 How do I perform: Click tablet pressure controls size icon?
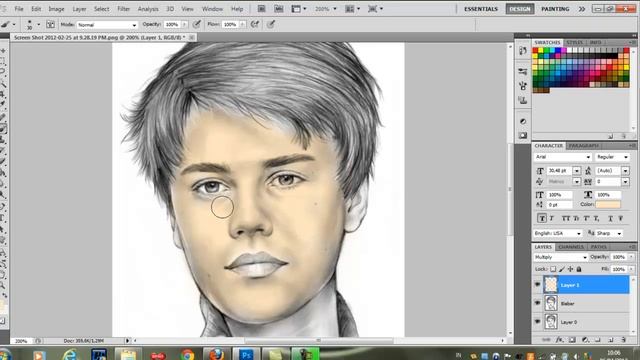(271, 24)
